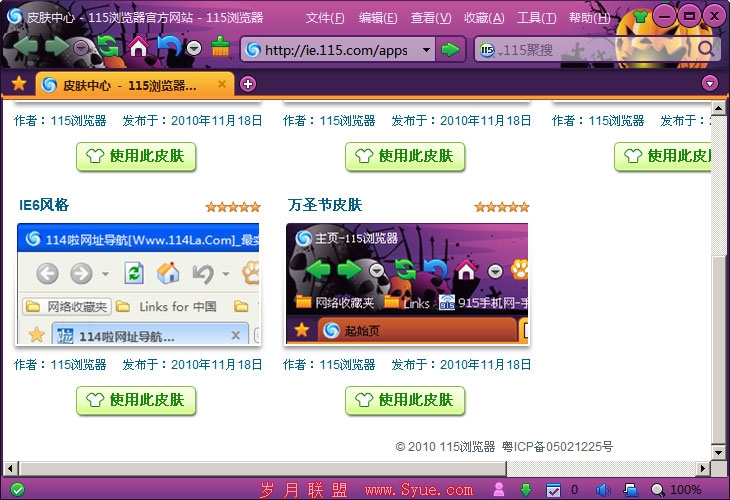Add a new tab with the plus button
Viewport: 730px width, 500px height.
pyautogui.click(x=248, y=84)
